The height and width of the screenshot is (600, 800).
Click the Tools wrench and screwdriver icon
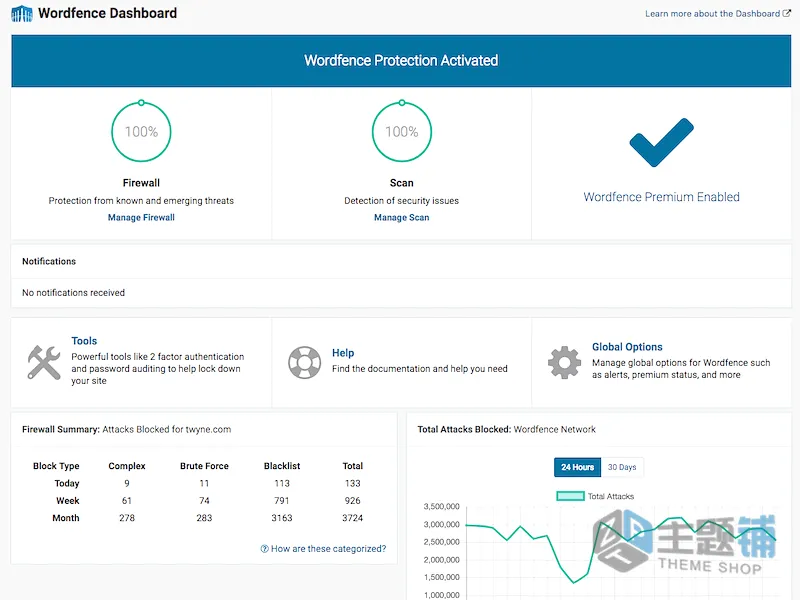(44, 362)
